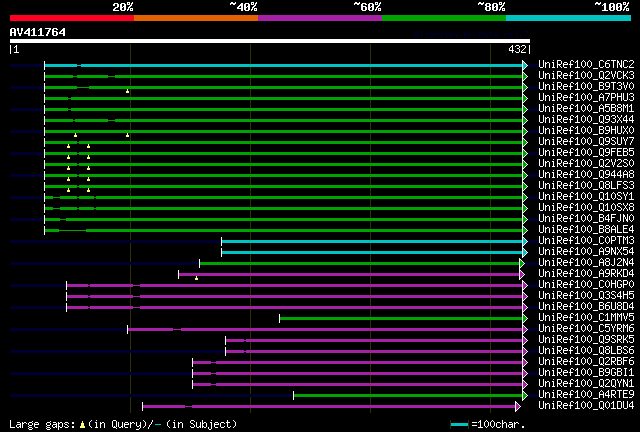Viewport: 640px width, 432px height.
Task: Click the yellow gap marker under A9RKD4 bar
Action: 196,278
